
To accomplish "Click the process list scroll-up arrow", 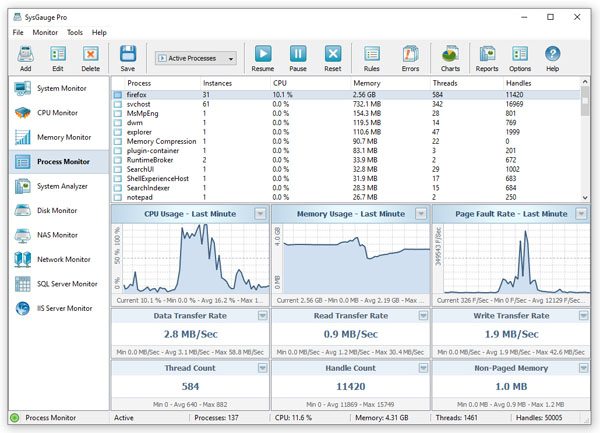I will (x=585, y=81).
